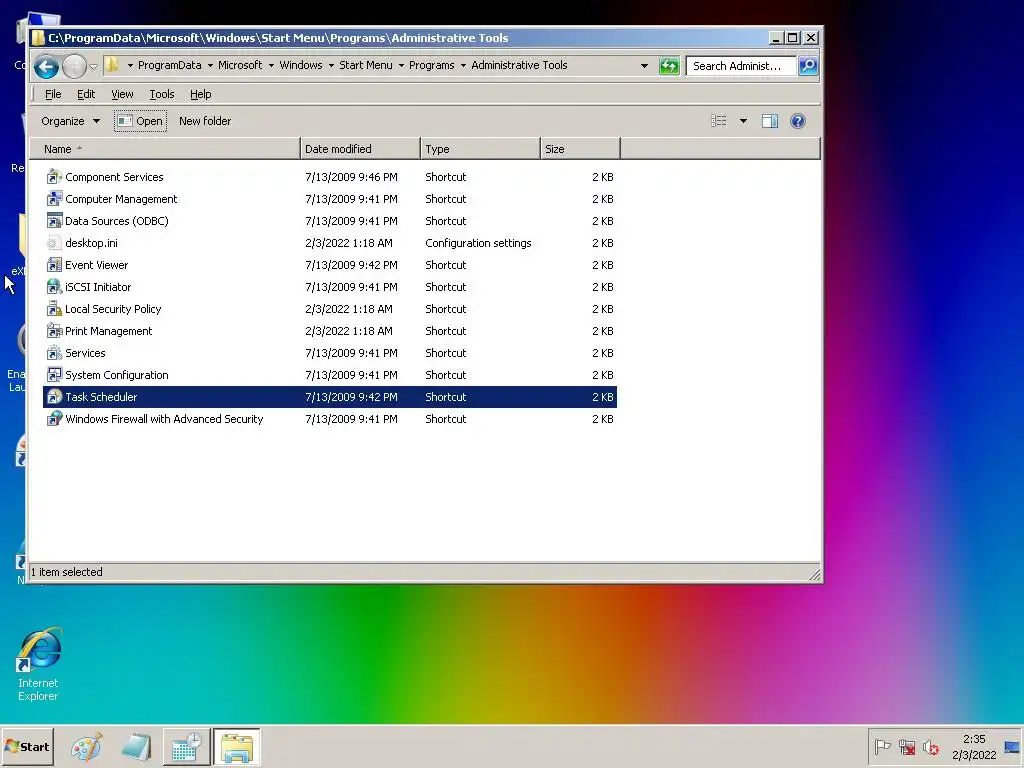Expand dropdown arrow after Start Menu breadcrumb
1024x768 pixels.
(x=401, y=65)
